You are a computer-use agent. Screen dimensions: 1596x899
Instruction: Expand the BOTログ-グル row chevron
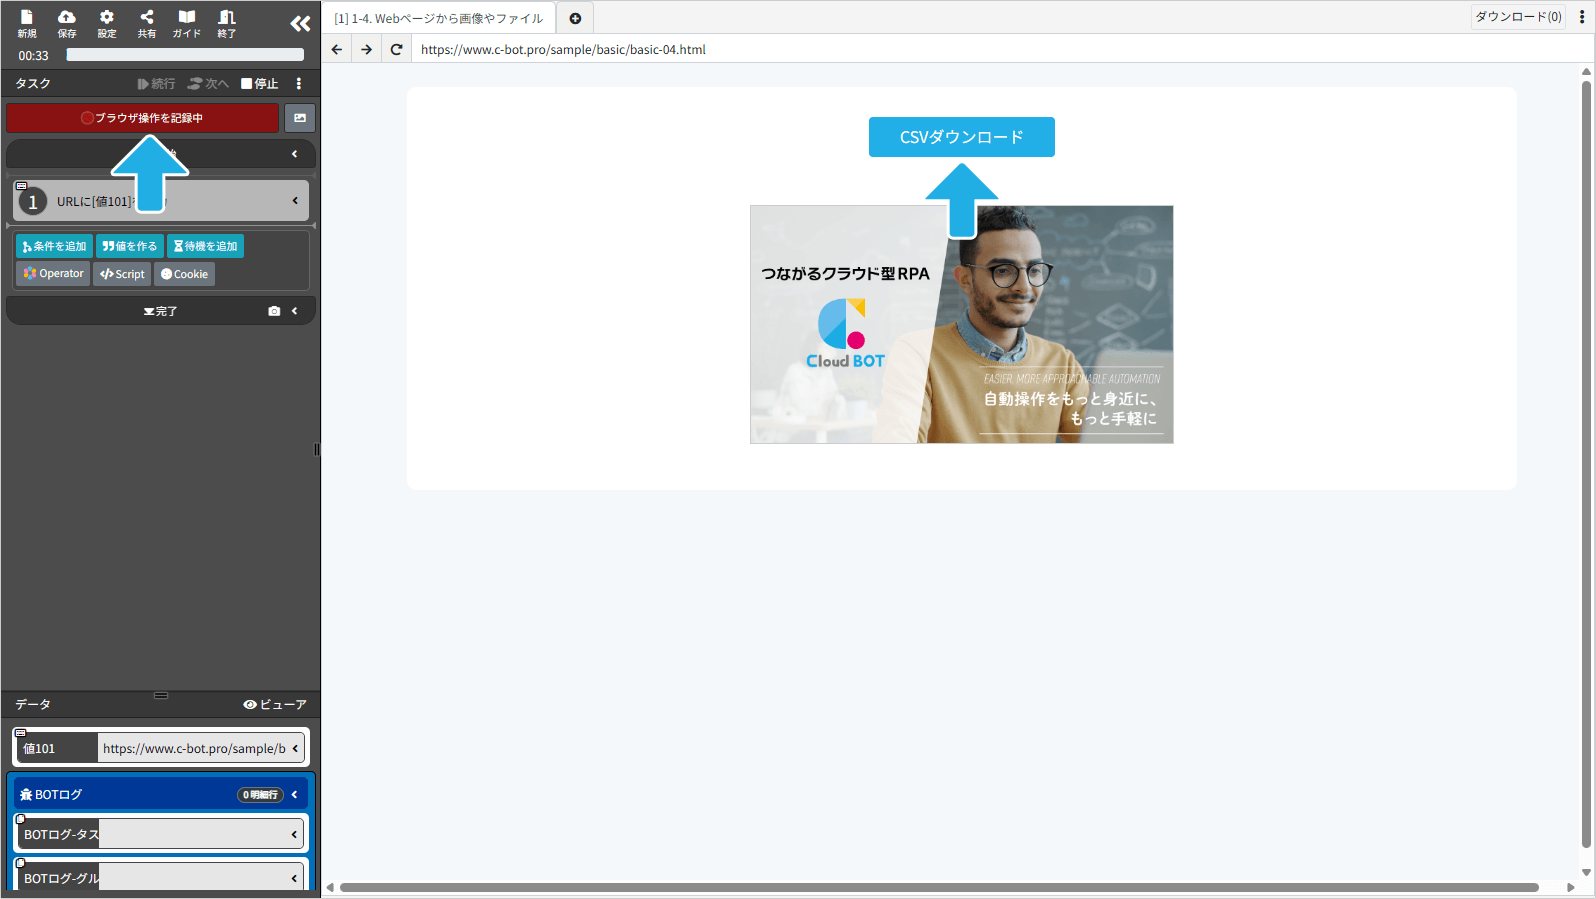[295, 878]
